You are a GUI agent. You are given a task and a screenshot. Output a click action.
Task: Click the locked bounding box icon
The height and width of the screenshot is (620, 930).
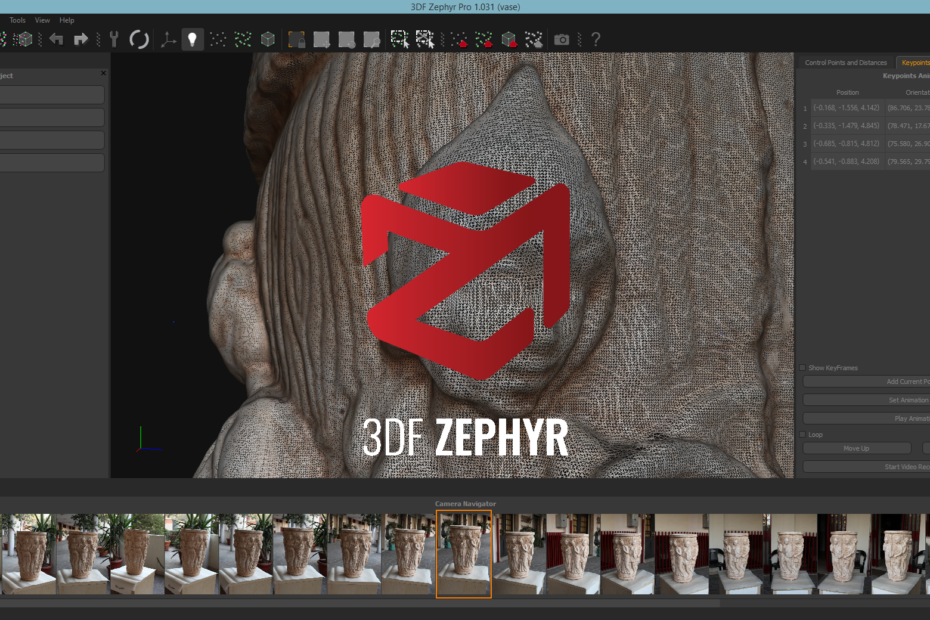coord(297,40)
